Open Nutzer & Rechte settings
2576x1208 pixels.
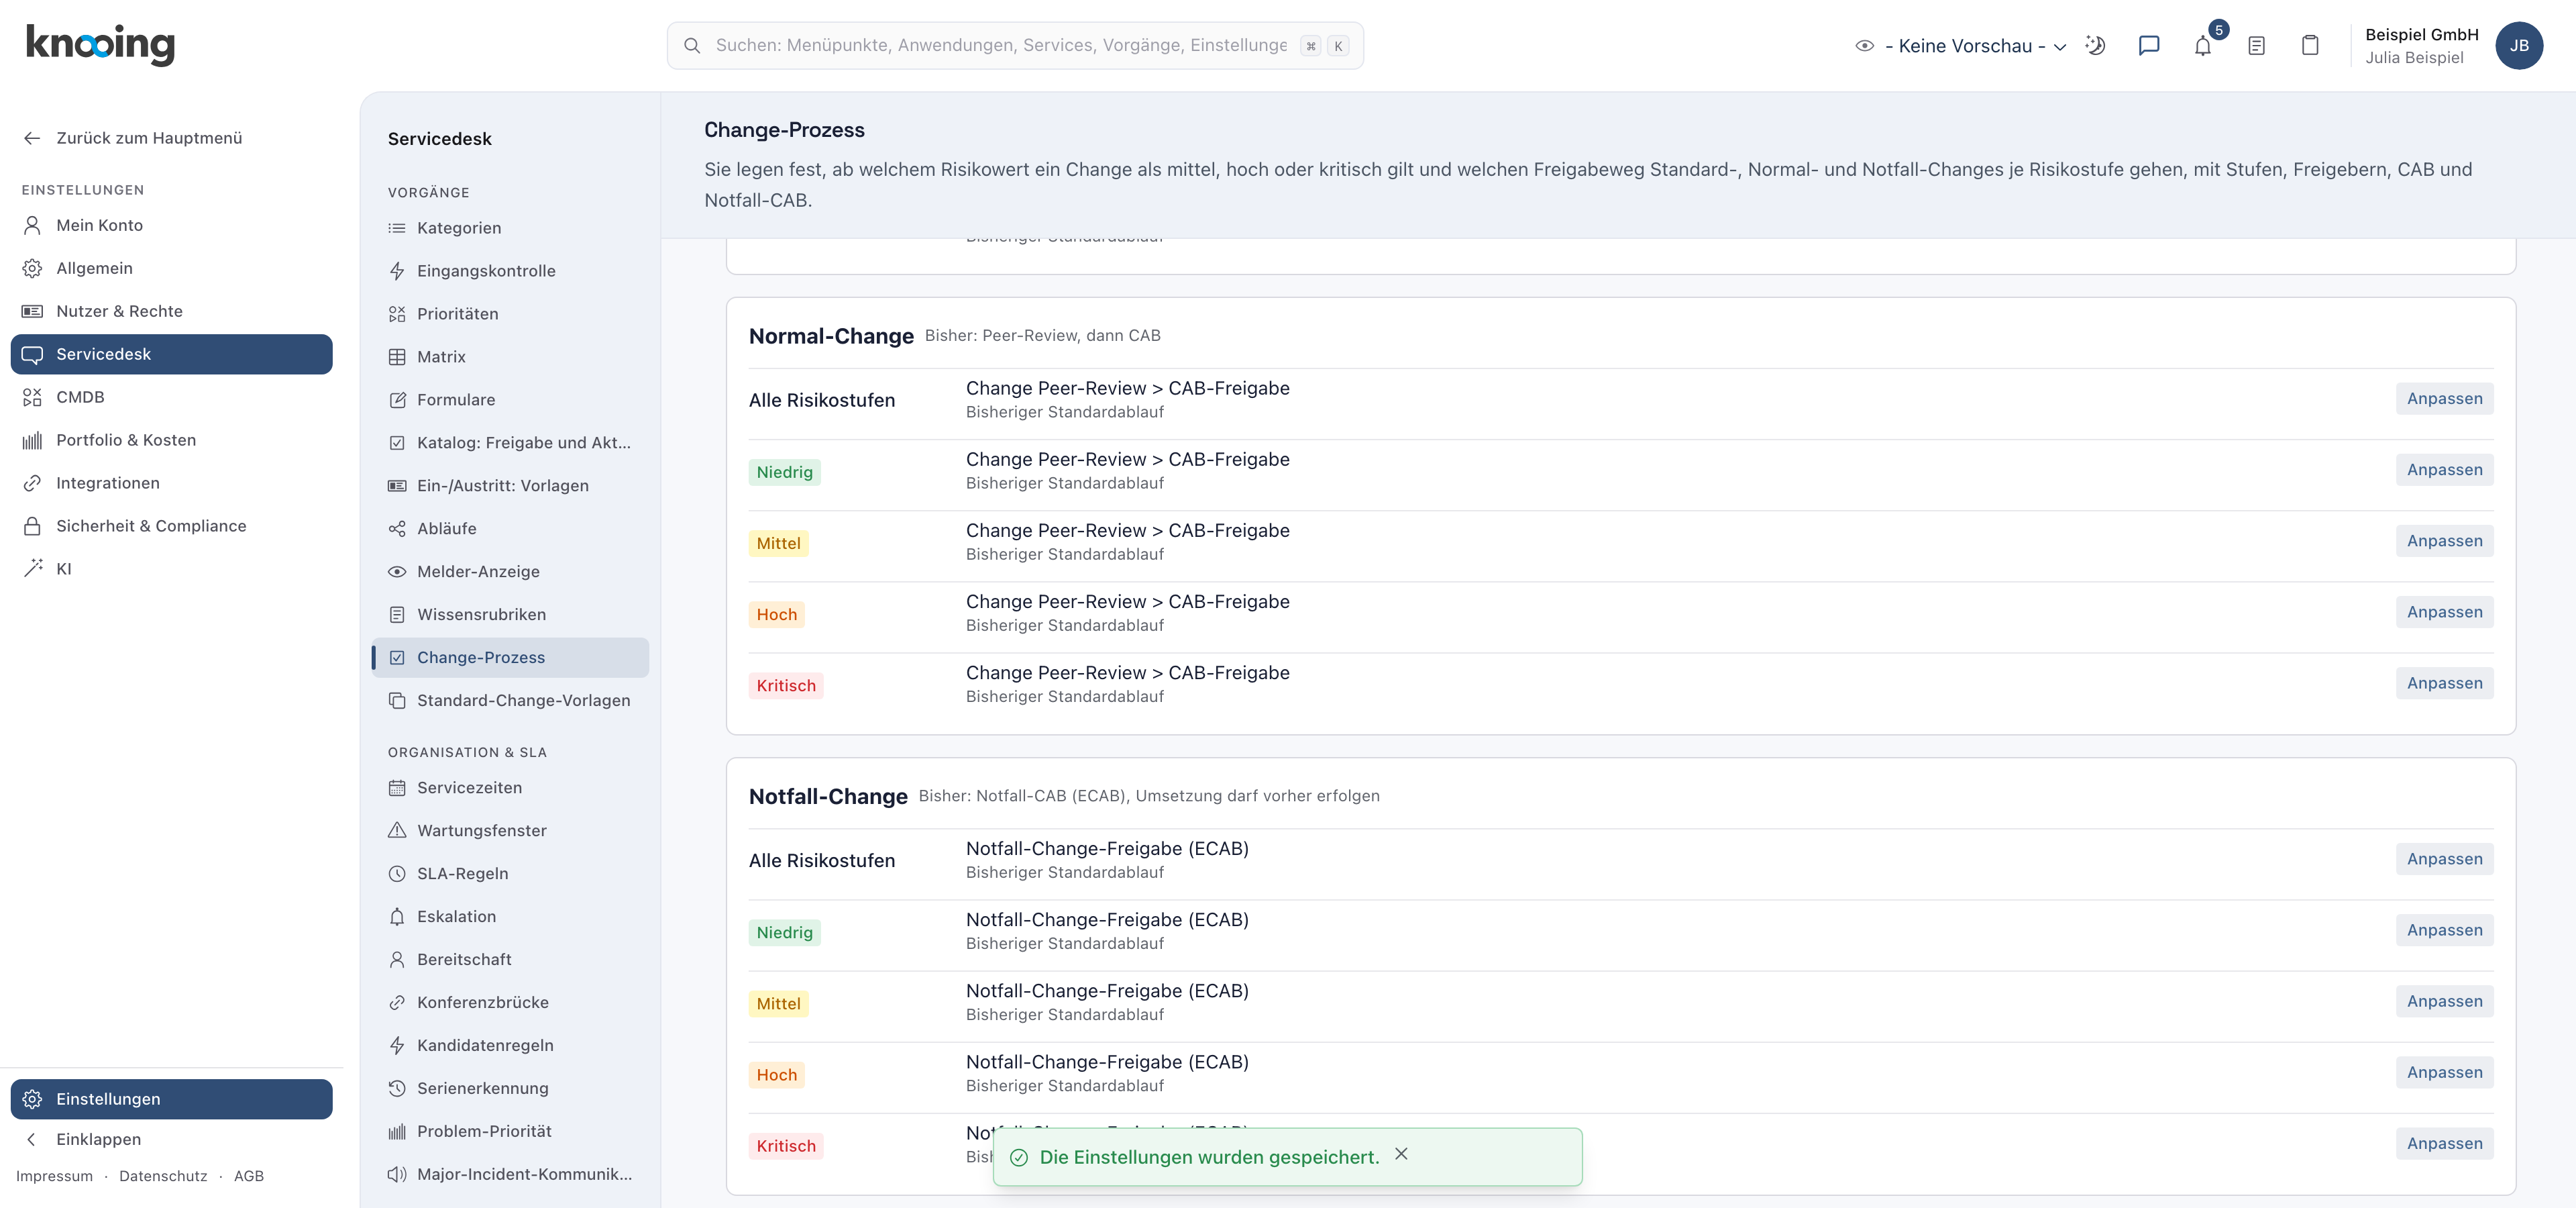point(171,312)
